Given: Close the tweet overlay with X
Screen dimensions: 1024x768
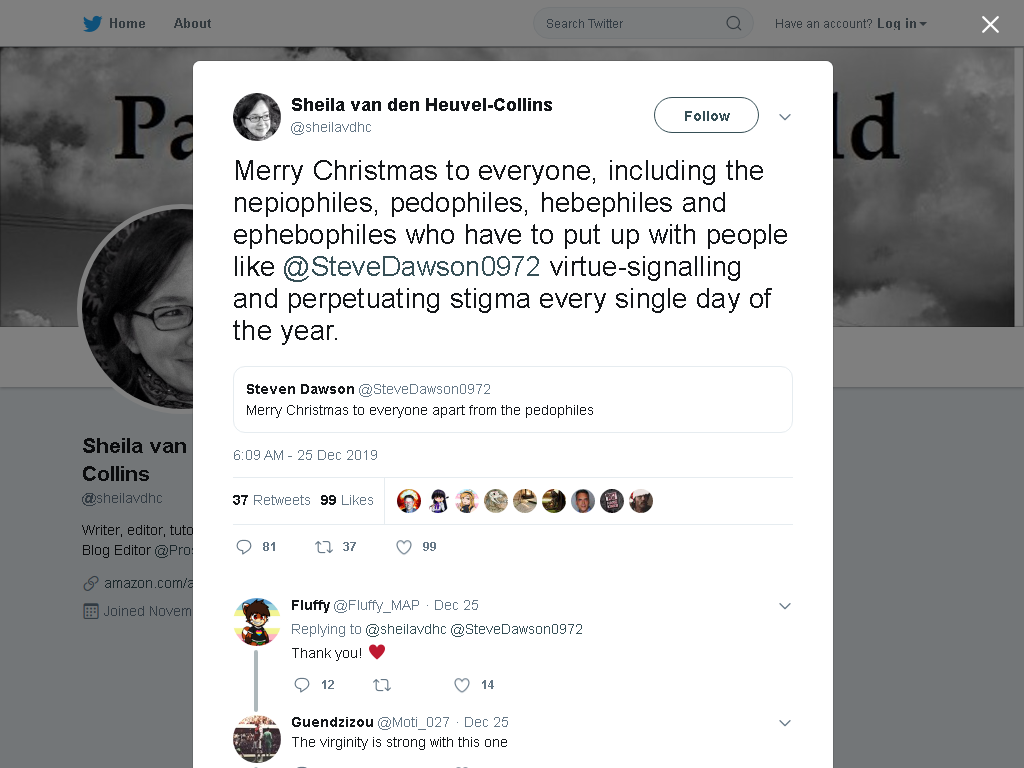Looking at the screenshot, I should coord(990,24).
